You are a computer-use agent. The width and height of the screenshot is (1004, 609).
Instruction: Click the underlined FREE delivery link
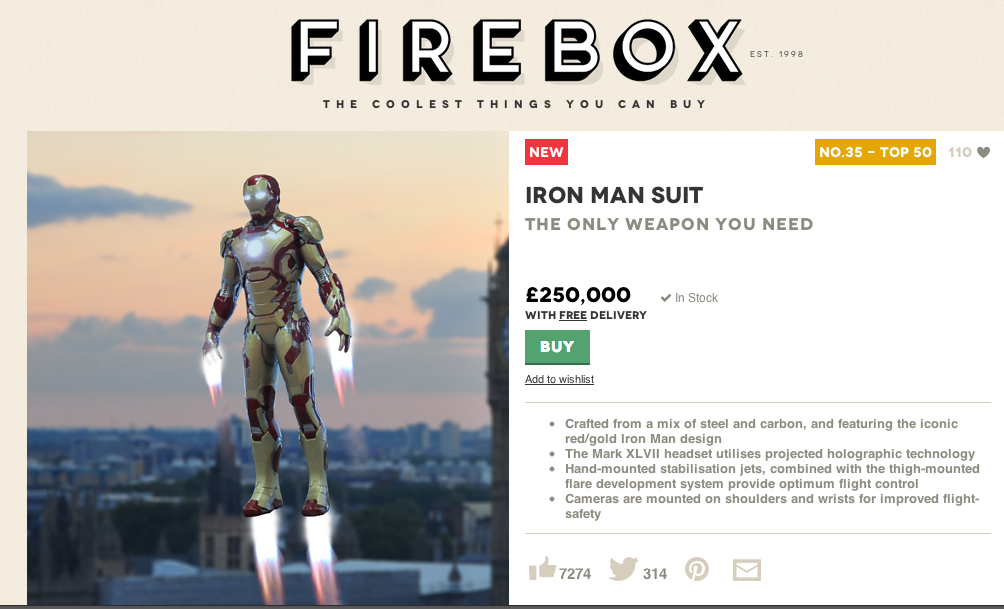572,315
